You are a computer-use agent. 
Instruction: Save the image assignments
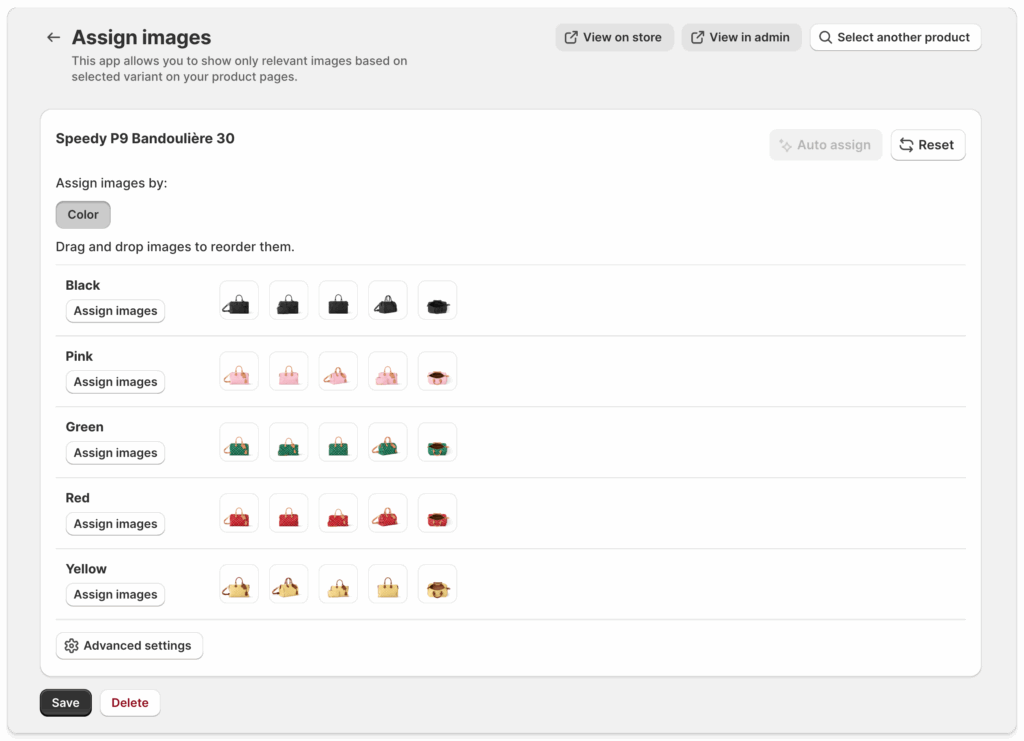pos(65,703)
